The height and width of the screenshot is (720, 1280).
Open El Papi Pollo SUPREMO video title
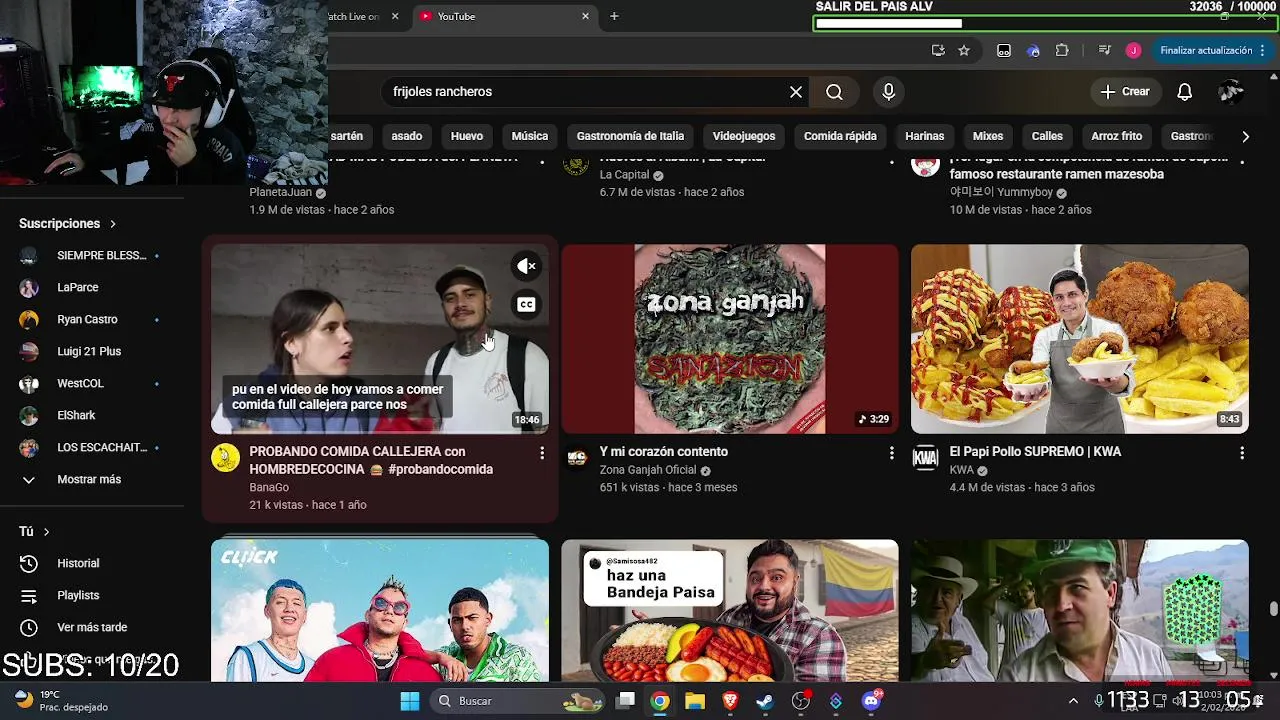(x=1035, y=452)
